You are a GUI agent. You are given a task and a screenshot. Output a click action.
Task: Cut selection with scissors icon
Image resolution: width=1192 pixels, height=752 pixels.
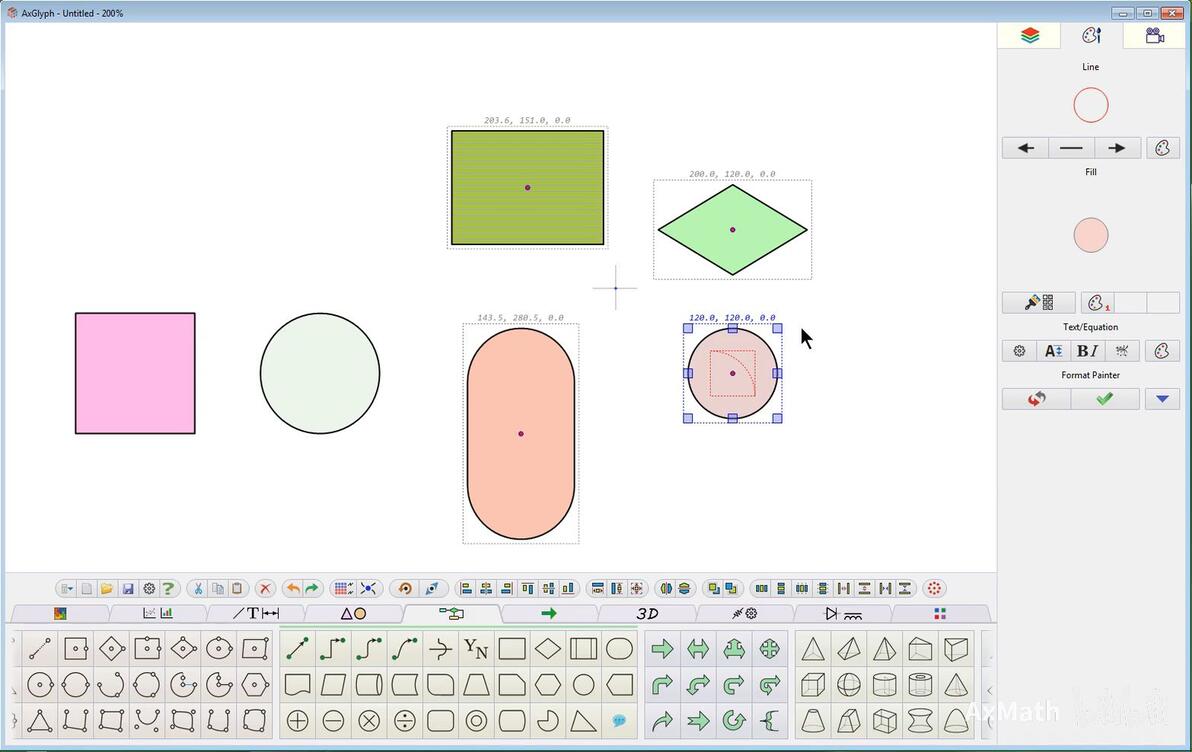click(198, 589)
